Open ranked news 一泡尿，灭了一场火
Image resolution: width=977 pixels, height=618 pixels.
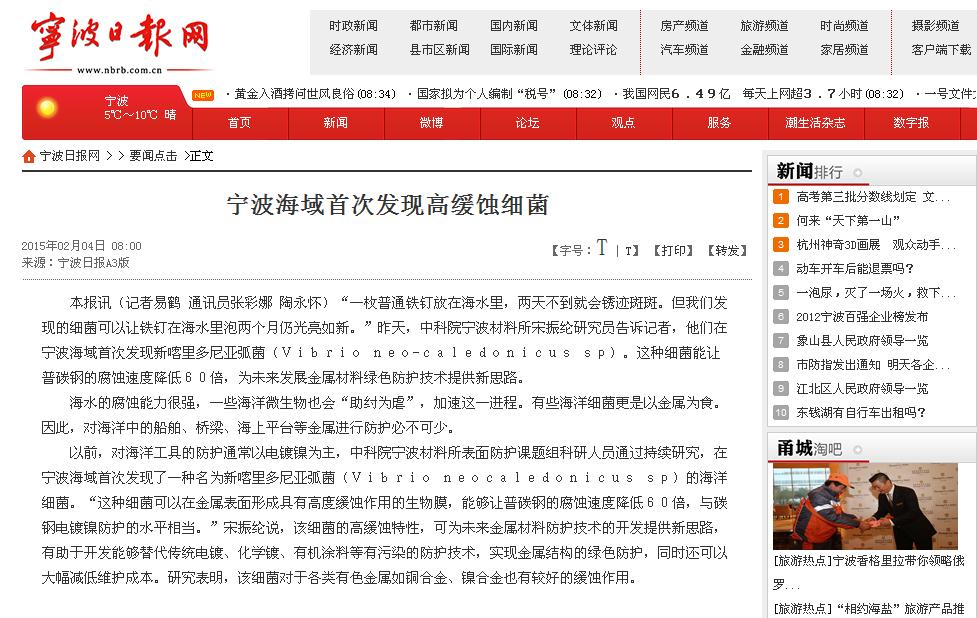tap(875, 293)
